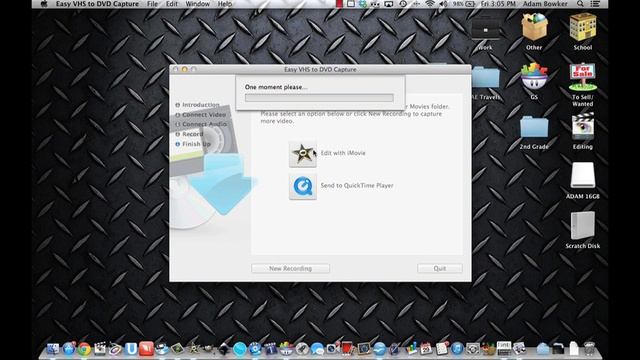
Task: Open the blue U app in Dock
Action: tap(131, 349)
